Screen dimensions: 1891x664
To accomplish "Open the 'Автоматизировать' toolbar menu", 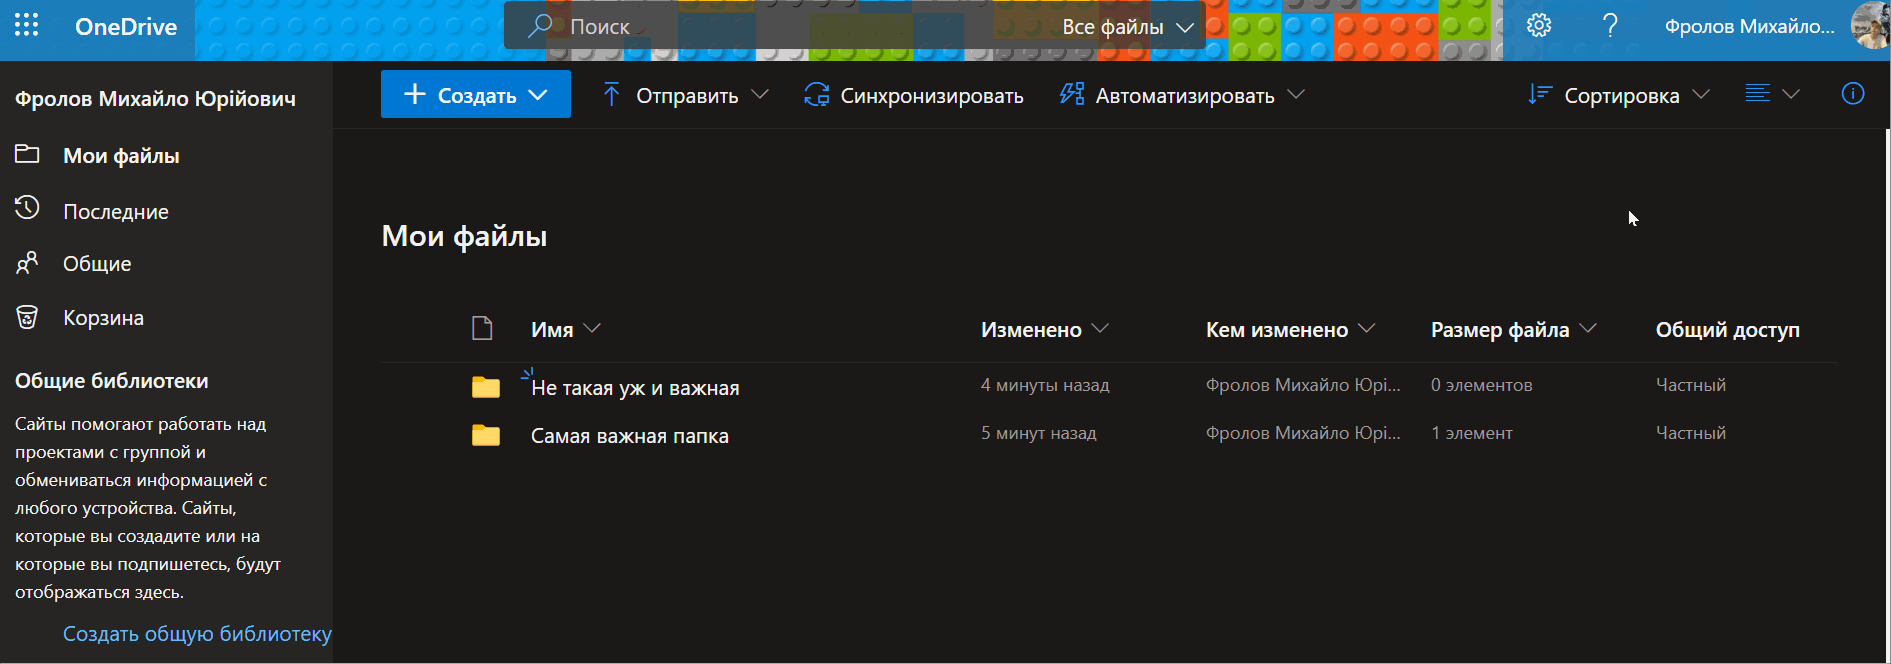I will 1182,95.
